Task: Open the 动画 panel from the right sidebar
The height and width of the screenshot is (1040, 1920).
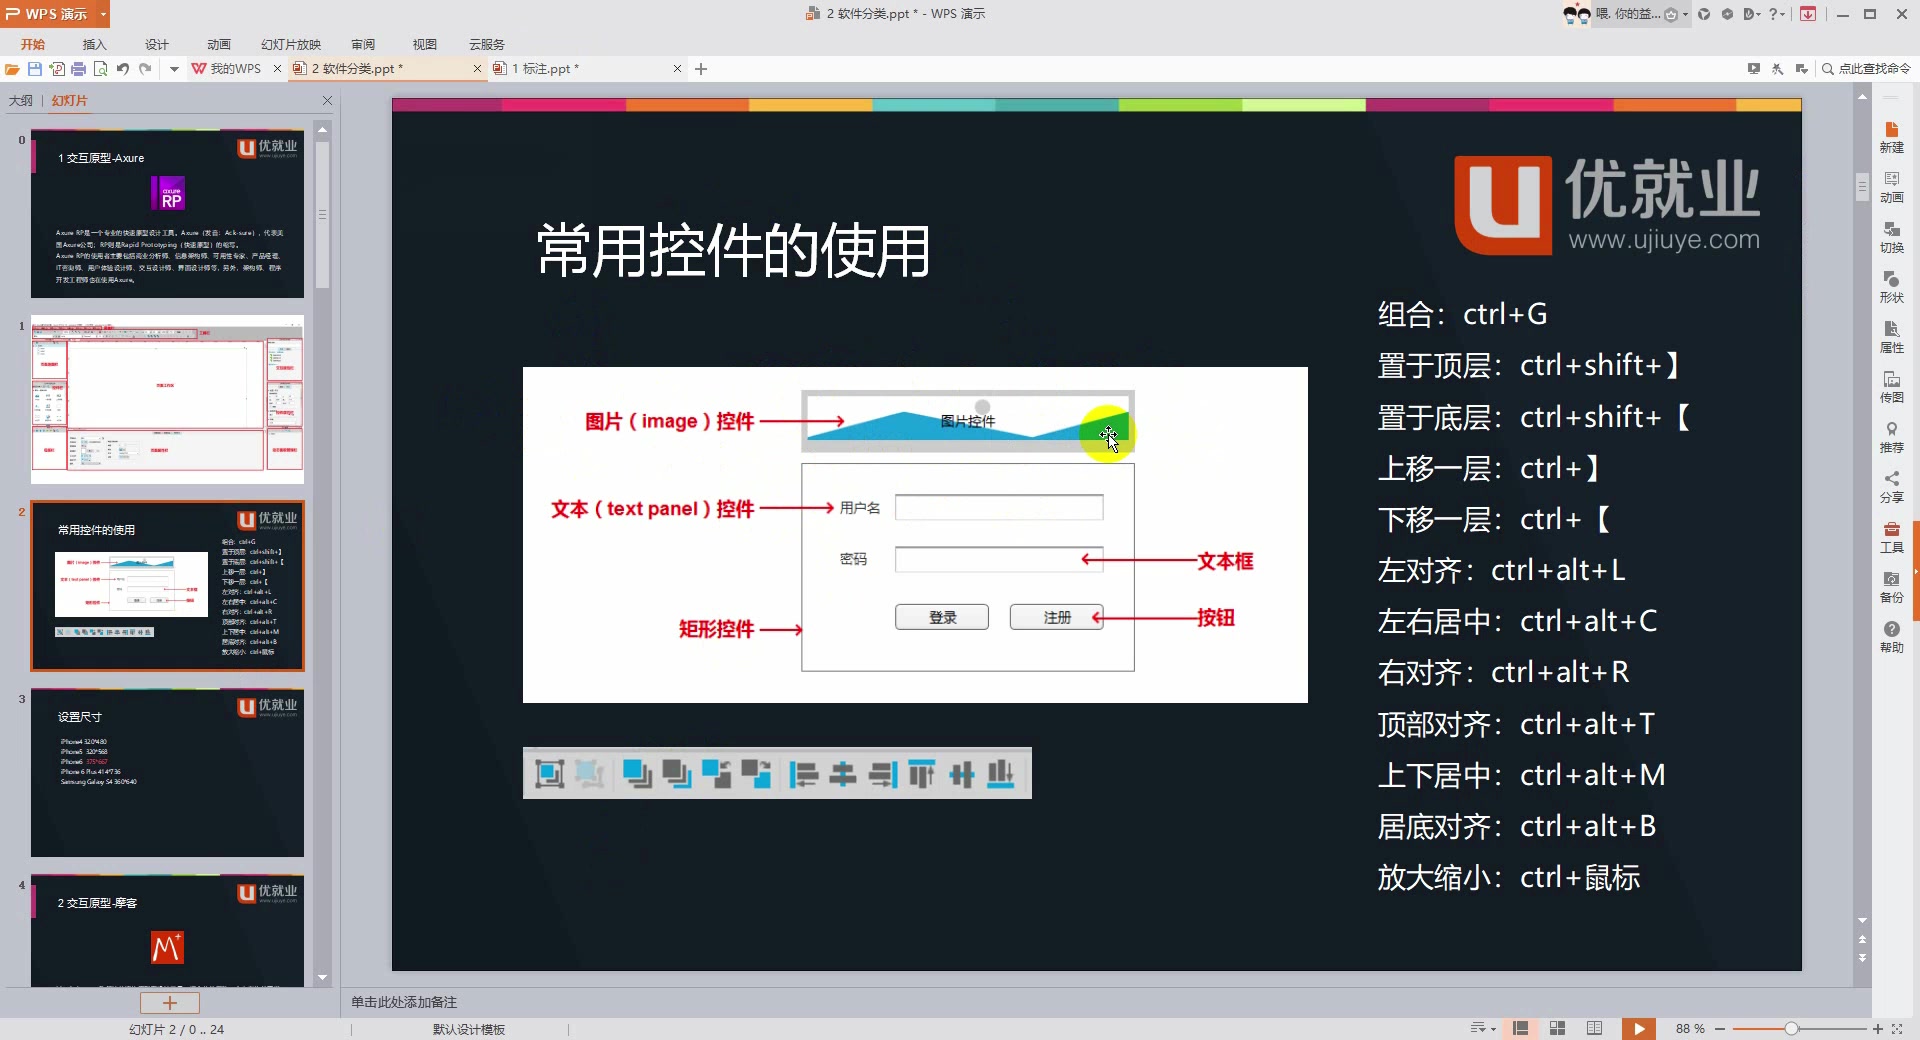Action: click(1892, 185)
